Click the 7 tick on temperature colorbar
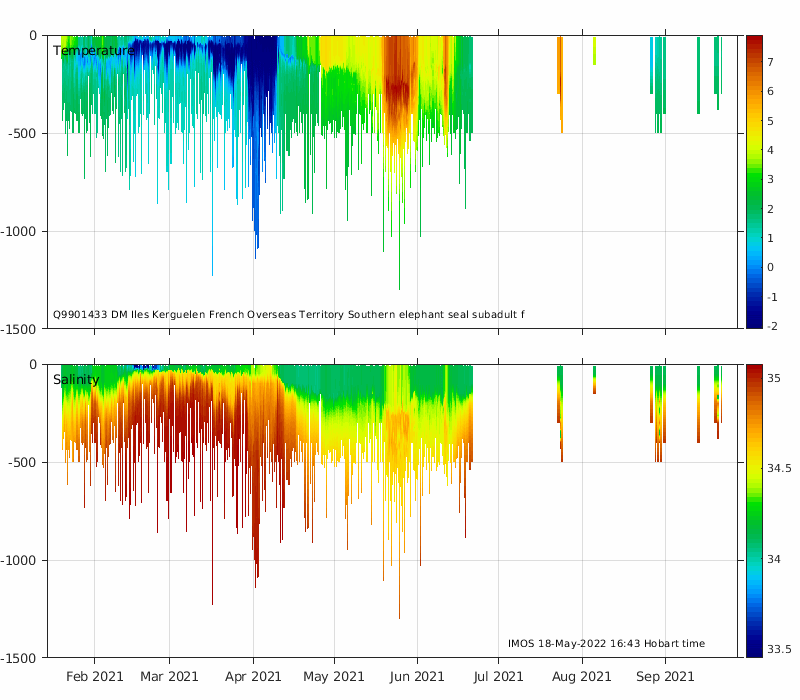Screen dimensions: 800x700 click(x=770, y=62)
